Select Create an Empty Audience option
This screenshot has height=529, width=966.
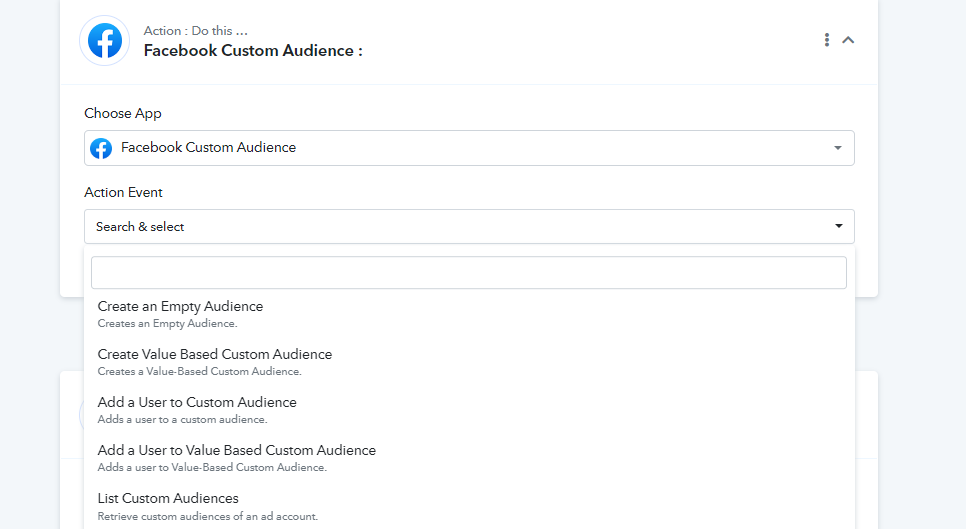(469, 314)
